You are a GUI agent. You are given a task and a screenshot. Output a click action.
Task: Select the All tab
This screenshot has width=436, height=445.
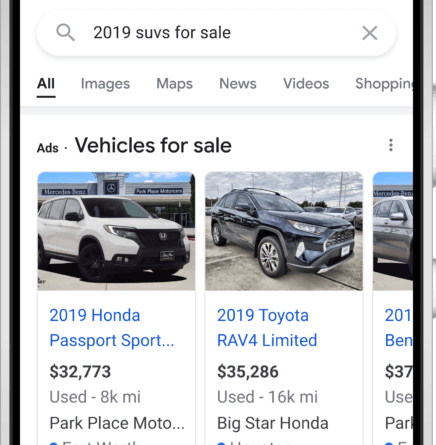[46, 84]
